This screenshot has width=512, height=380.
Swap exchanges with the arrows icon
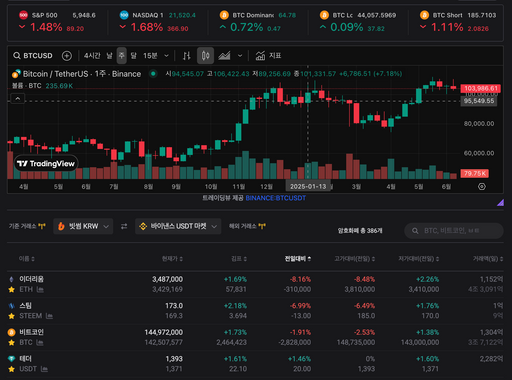[124, 227]
